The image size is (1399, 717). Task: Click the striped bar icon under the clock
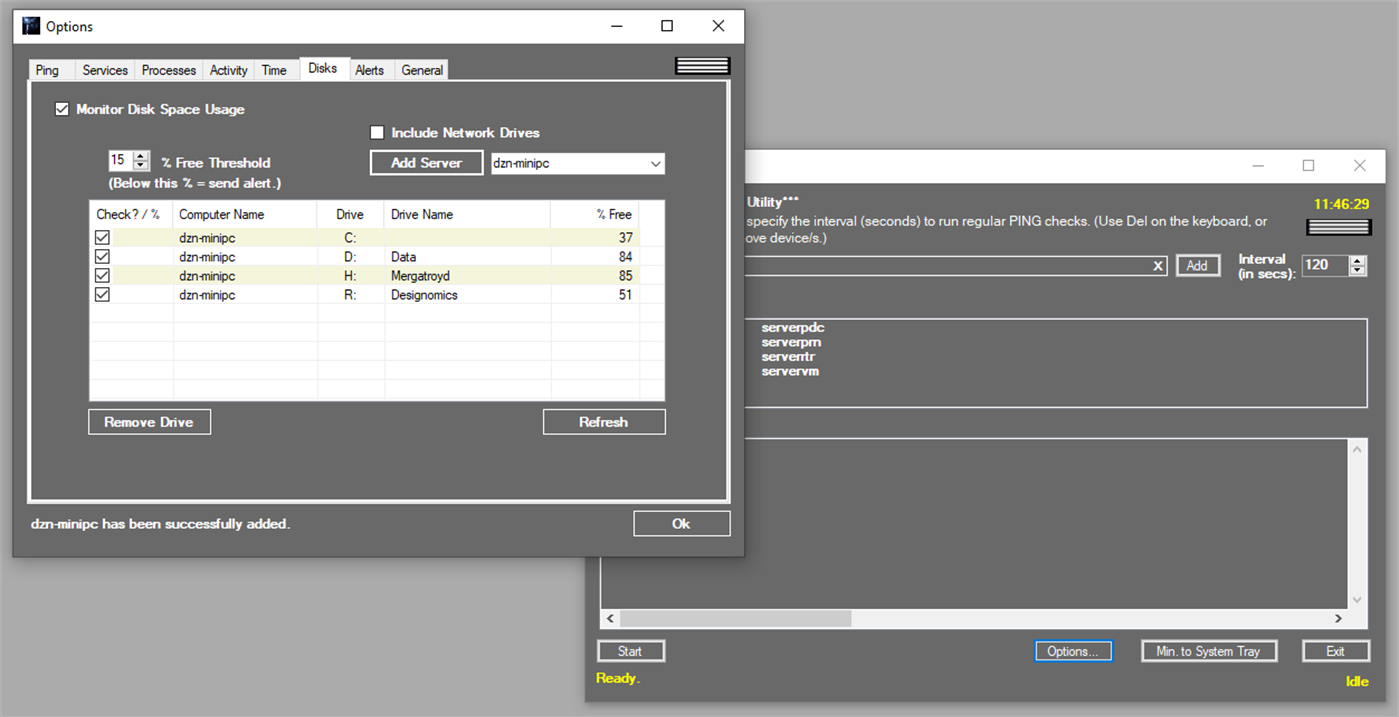(1339, 227)
